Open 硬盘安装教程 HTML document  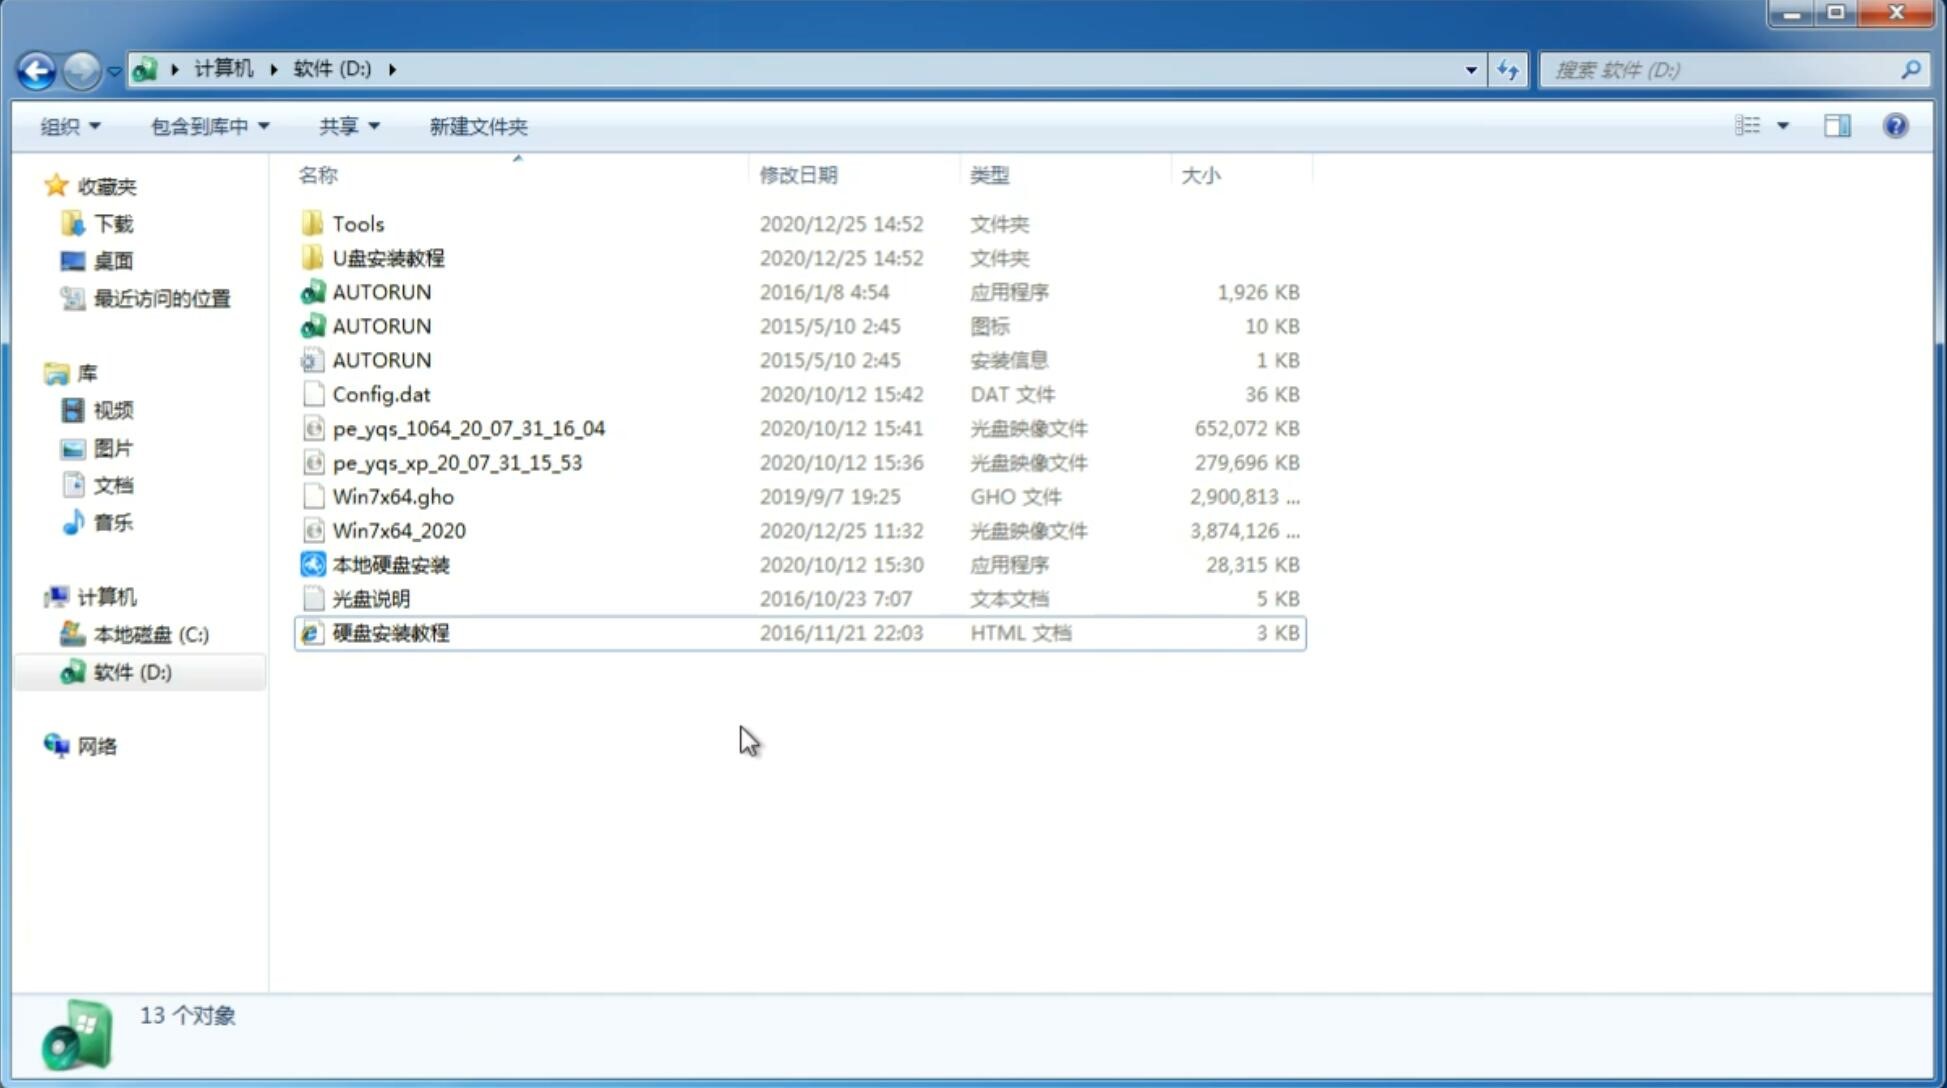(x=390, y=632)
